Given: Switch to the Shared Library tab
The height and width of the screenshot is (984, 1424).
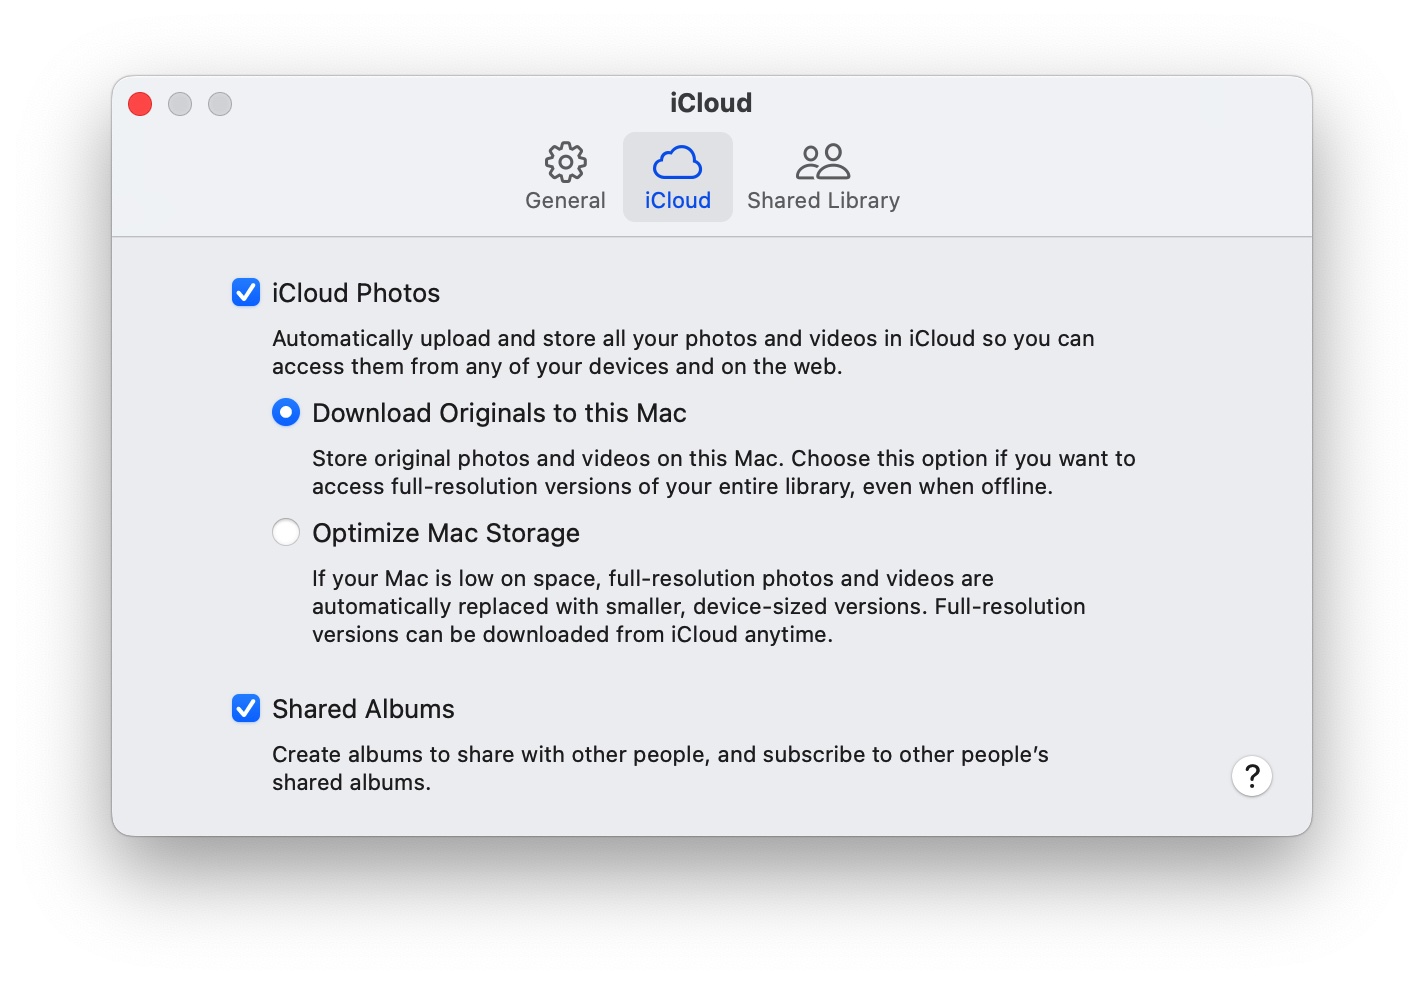Looking at the screenshot, I should tap(823, 177).
